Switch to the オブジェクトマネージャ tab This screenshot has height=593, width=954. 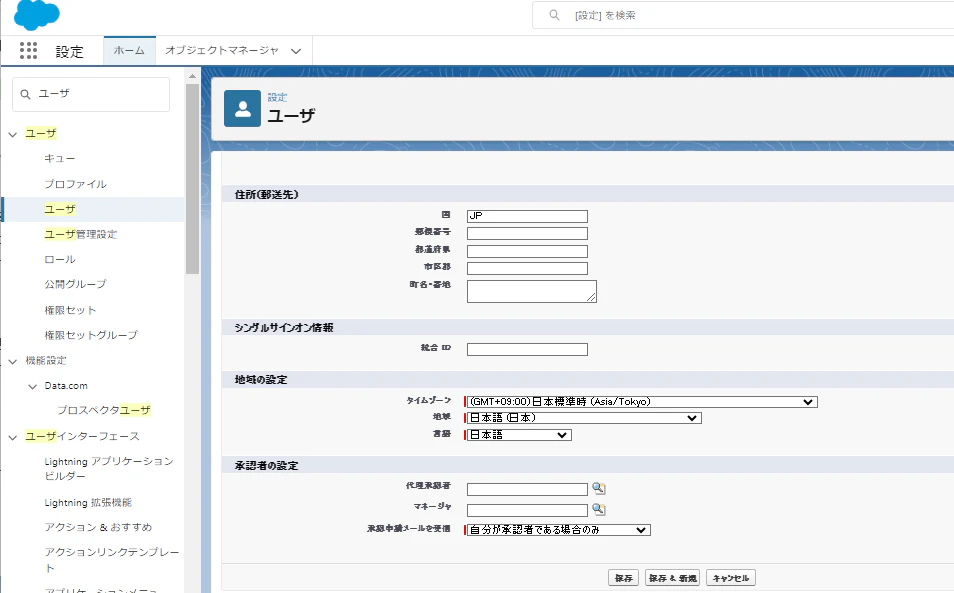click(x=221, y=50)
